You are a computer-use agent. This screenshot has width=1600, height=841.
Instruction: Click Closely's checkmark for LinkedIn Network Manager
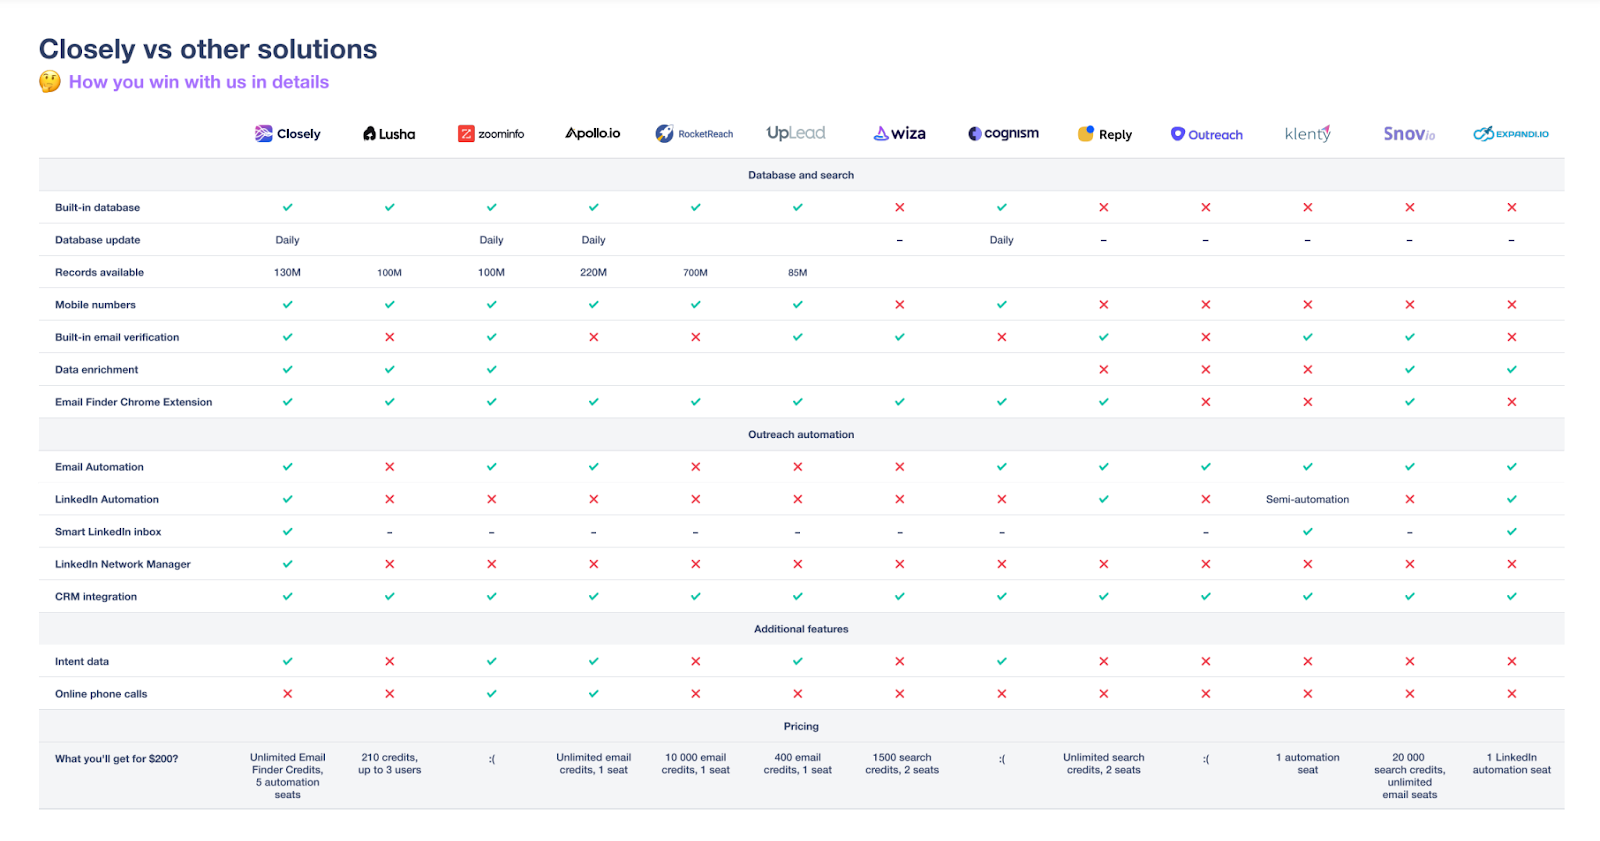click(288, 564)
